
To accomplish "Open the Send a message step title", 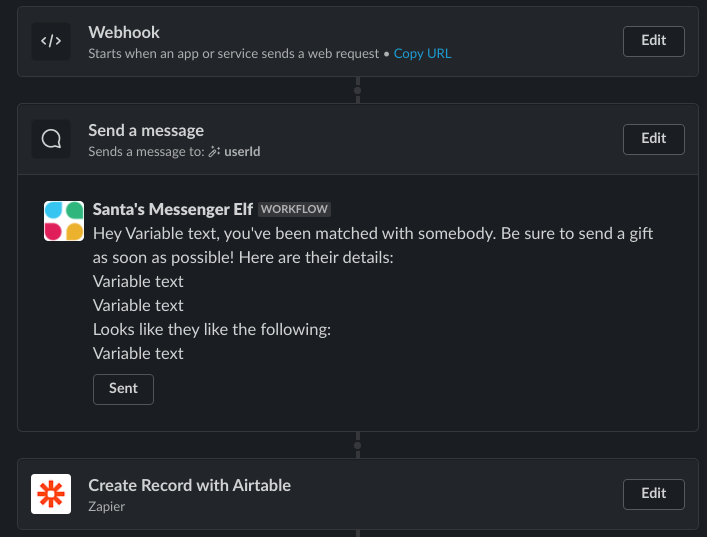I will 146,130.
